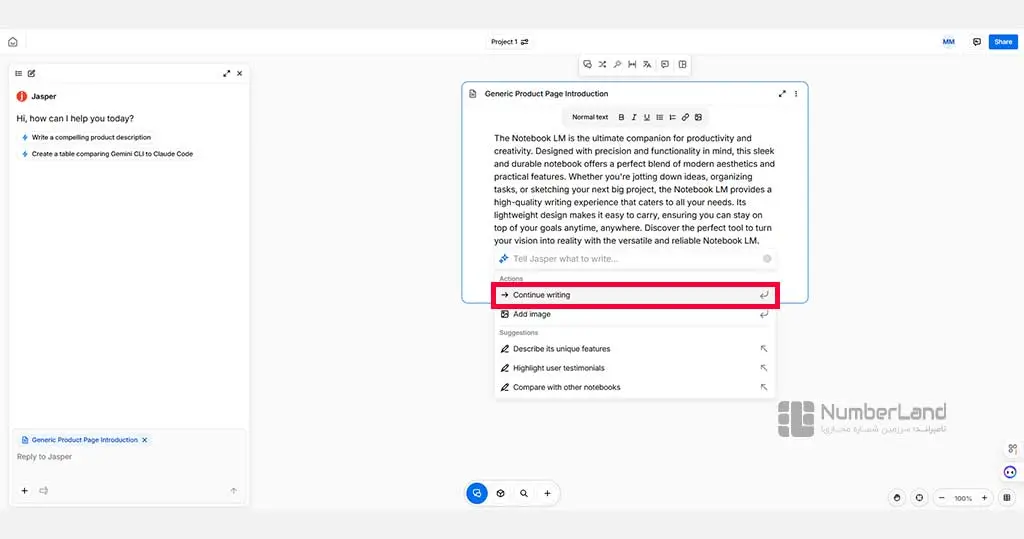The width and height of the screenshot is (1024, 539).
Task: Open the MM user avatar
Action: 948,42
